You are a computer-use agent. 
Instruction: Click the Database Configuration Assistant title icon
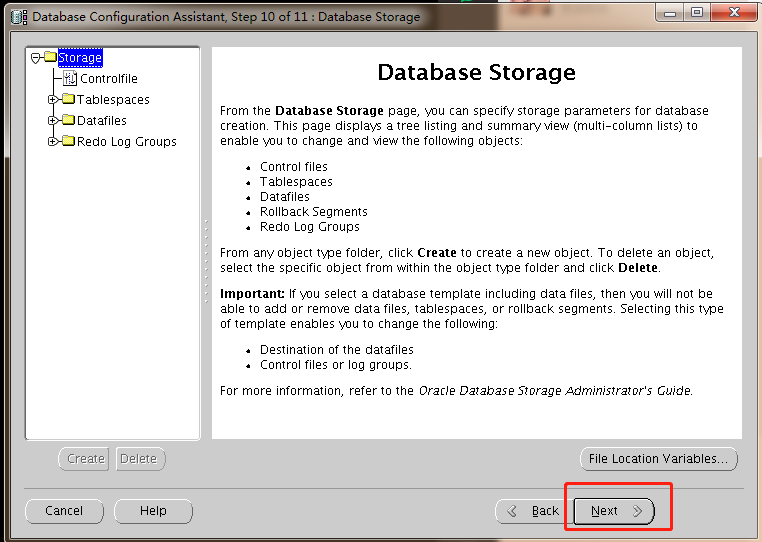[x=19, y=17]
